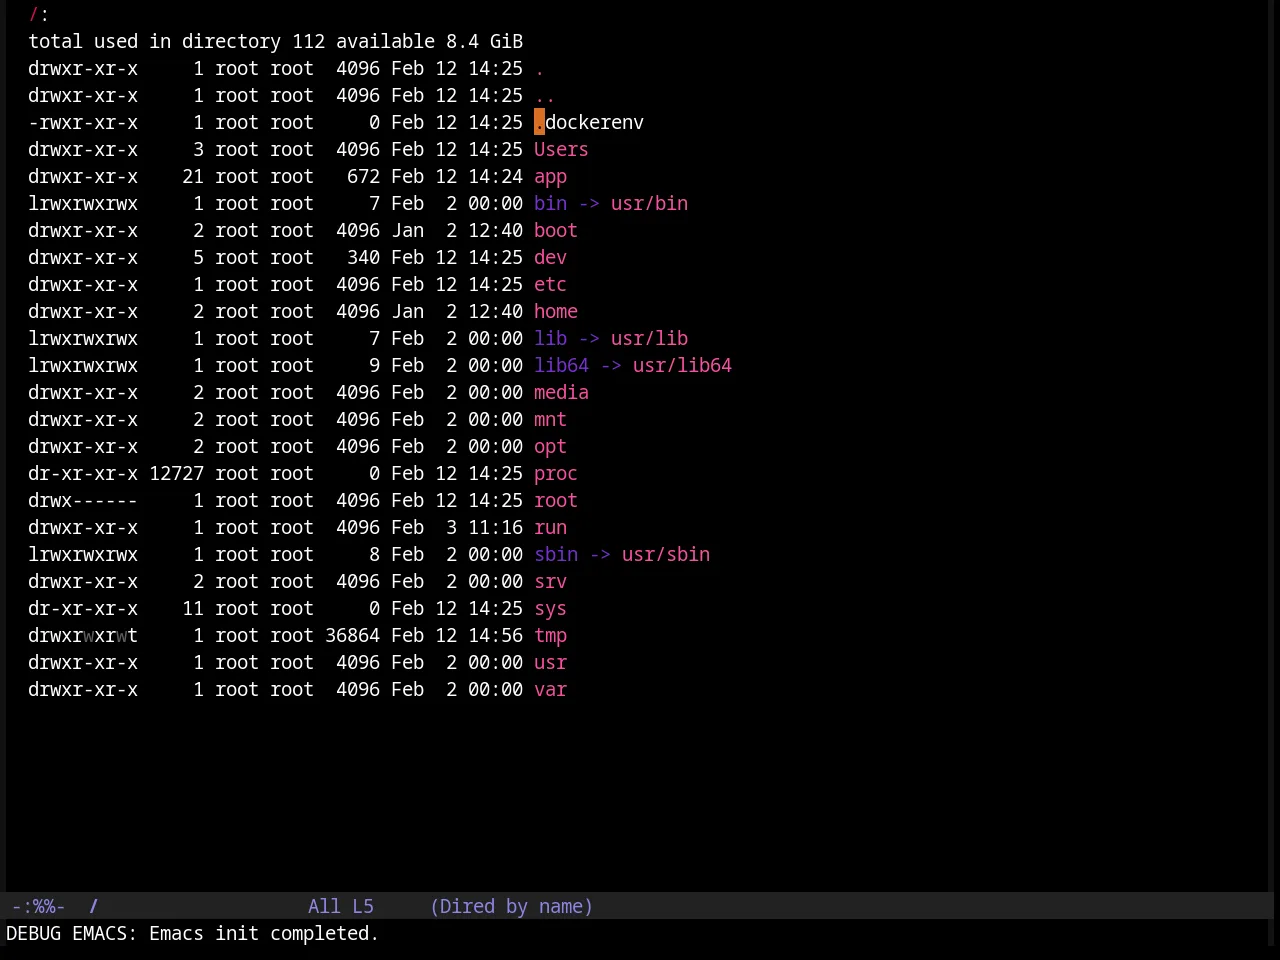Follow the sbin symlink entry

point(556,554)
